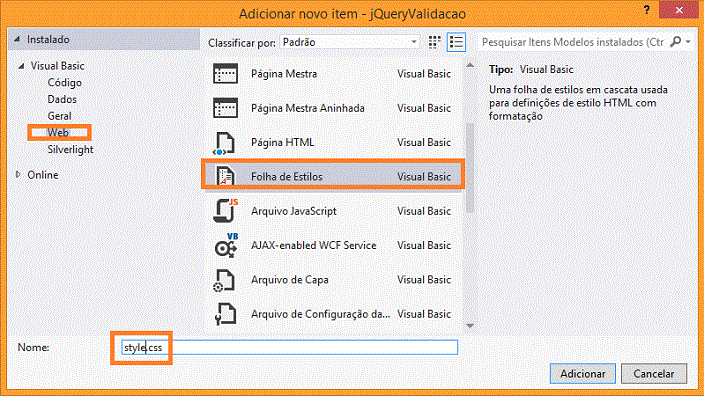Click the Arquivo JavaScript JS icon
This screenshot has width=704, height=396.
tap(225, 211)
